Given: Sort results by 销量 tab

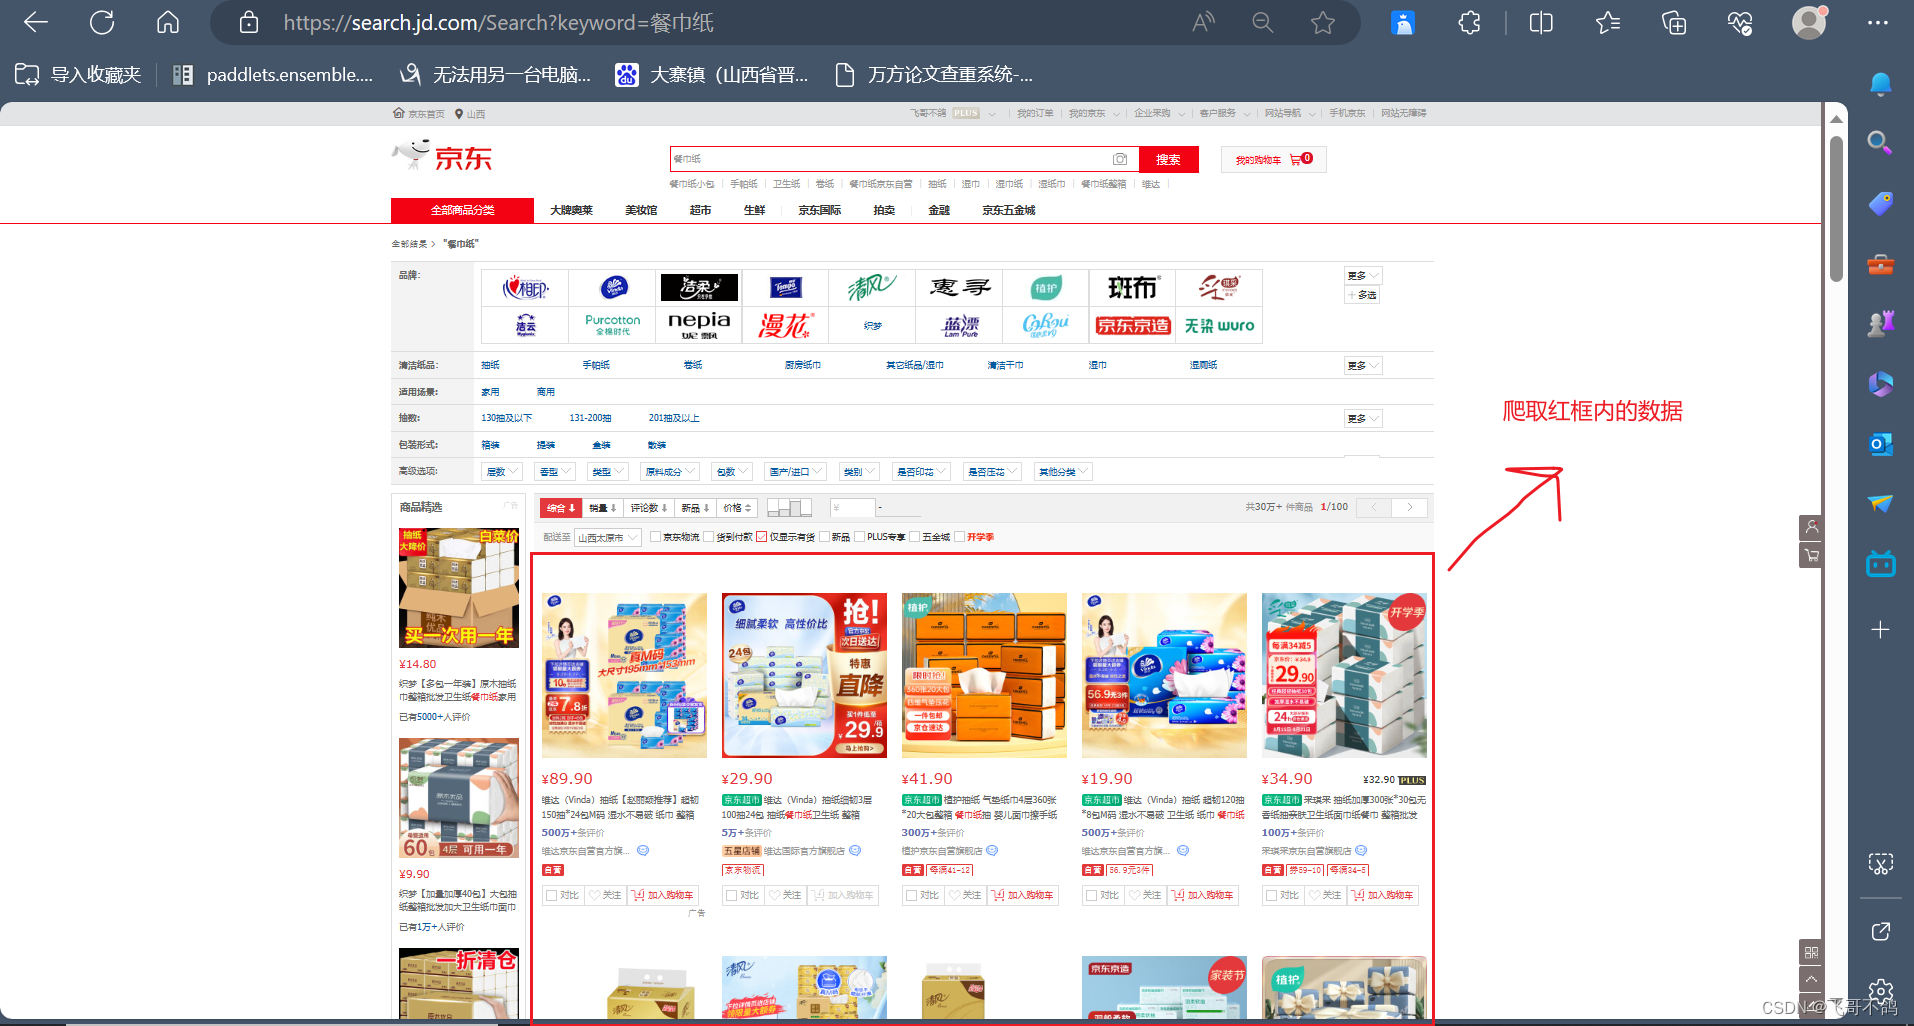Looking at the screenshot, I should pos(603,508).
